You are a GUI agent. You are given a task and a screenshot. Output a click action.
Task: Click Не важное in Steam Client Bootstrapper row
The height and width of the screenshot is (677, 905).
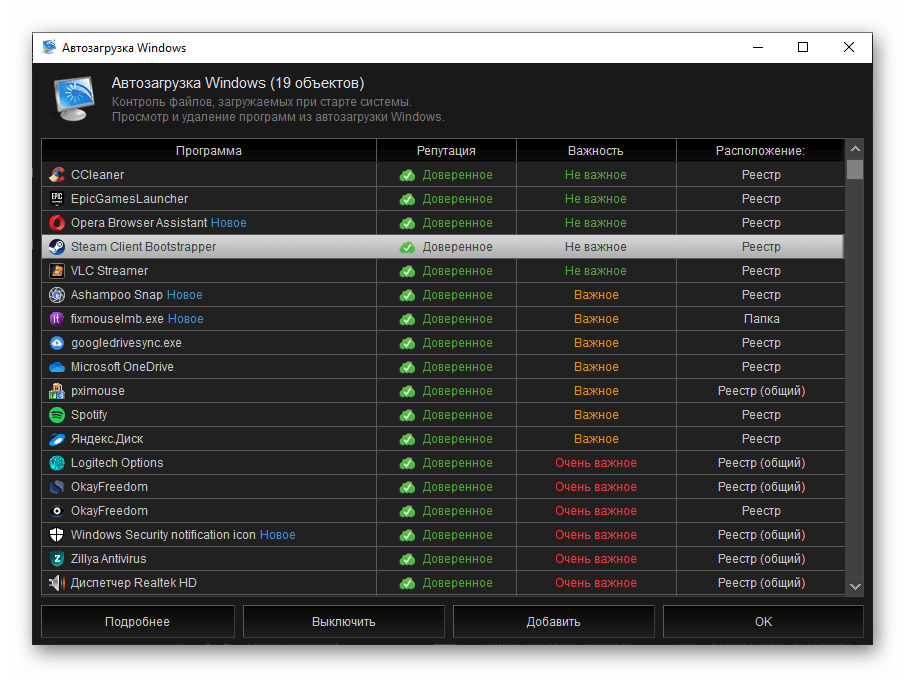click(x=596, y=247)
